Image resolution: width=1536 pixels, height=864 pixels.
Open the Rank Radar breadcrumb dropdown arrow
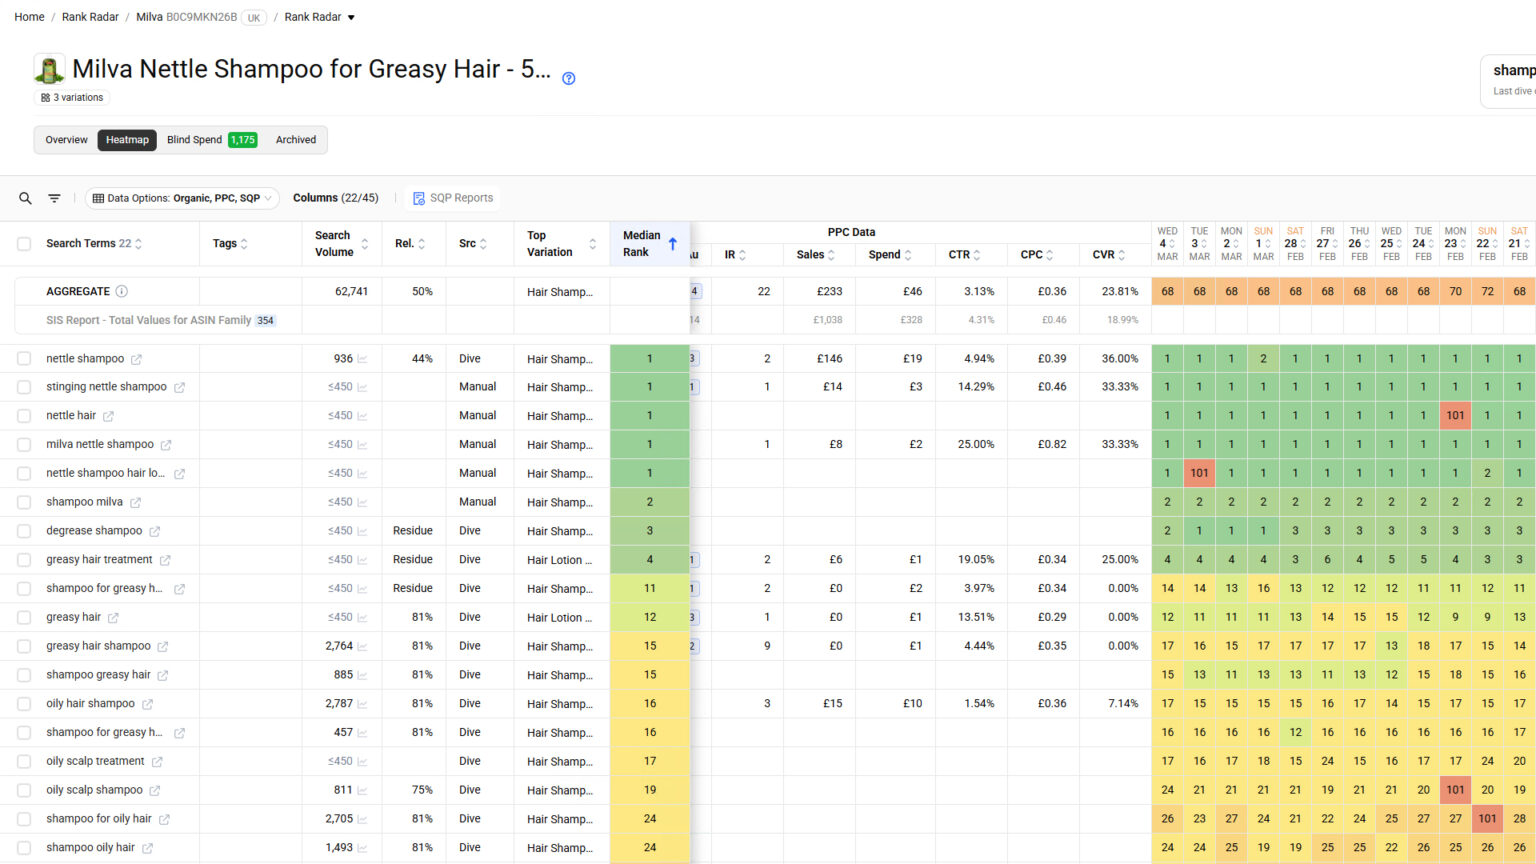pyautogui.click(x=351, y=17)
